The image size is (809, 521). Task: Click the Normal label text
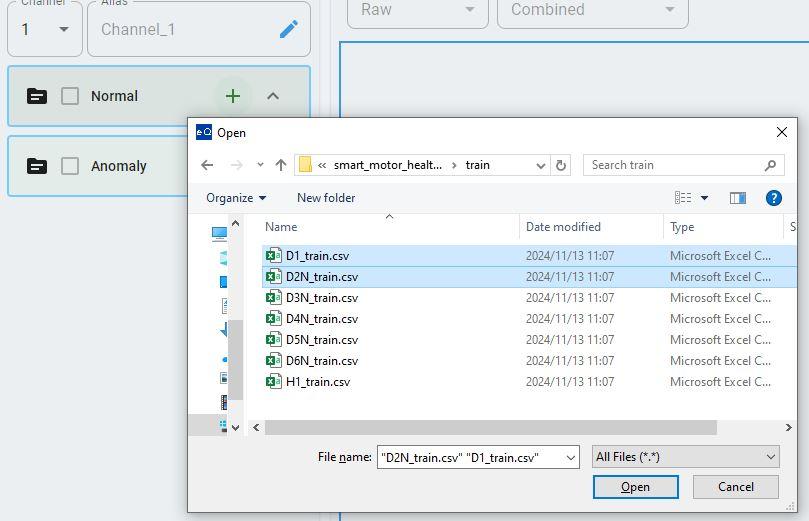tap(115, 96)
